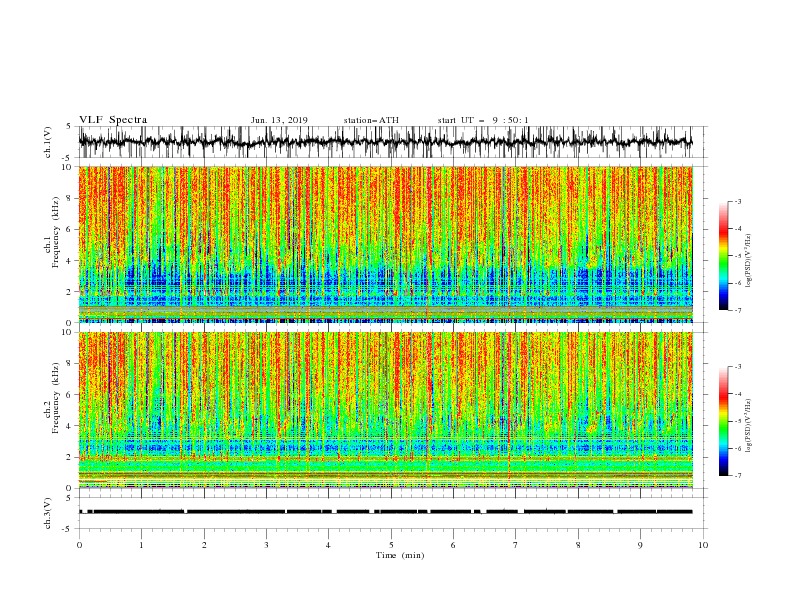The image size is (792, 612).
Task: Click the ch.3(V) axis label
Action: click(x=48, y=513)
